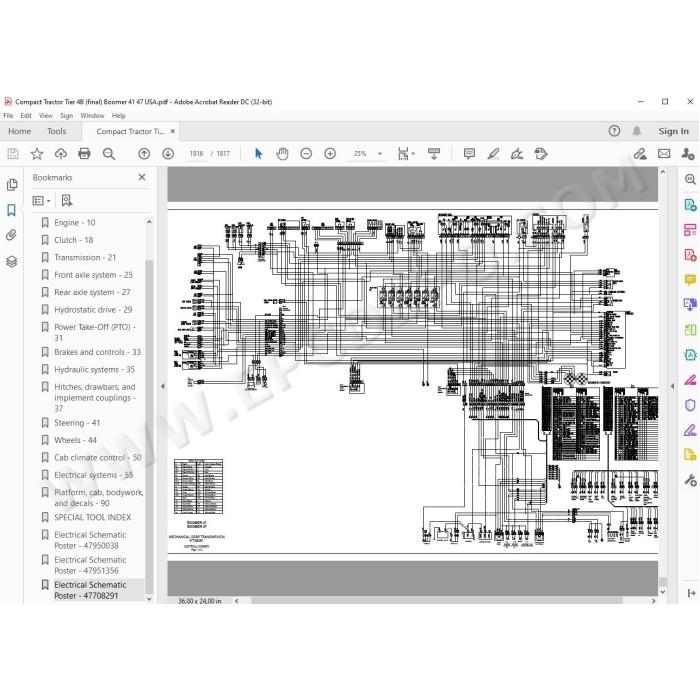Click the share with others person icon
The image size is (700, 700).
[x=688, y=154]
